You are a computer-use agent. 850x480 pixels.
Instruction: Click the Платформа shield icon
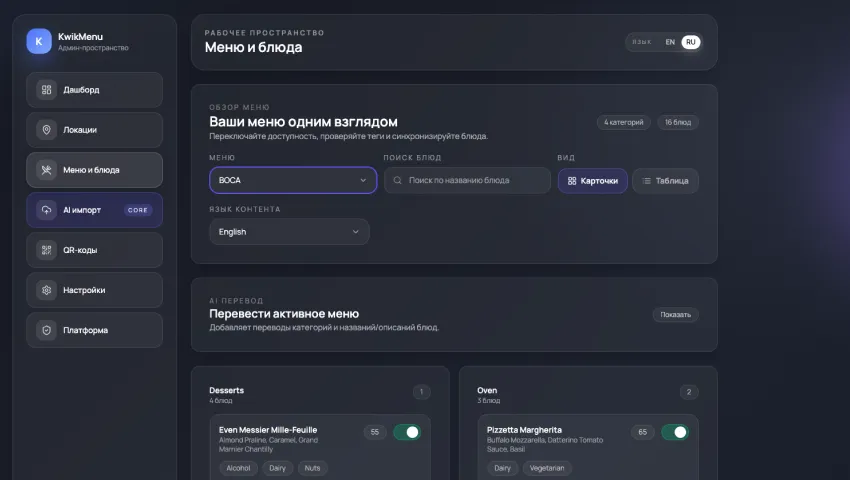(x=47, y=330)
